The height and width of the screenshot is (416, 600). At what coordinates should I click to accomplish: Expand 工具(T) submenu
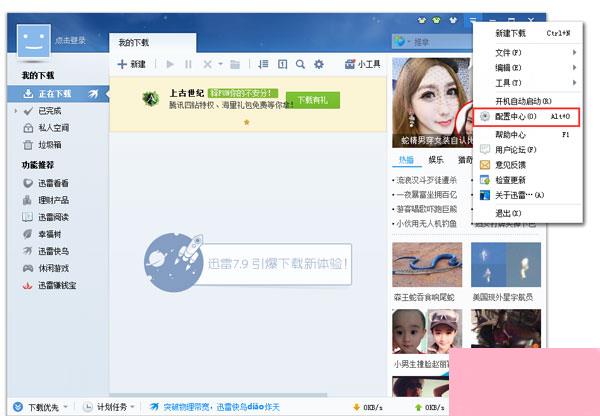click(x=528, y=83)
